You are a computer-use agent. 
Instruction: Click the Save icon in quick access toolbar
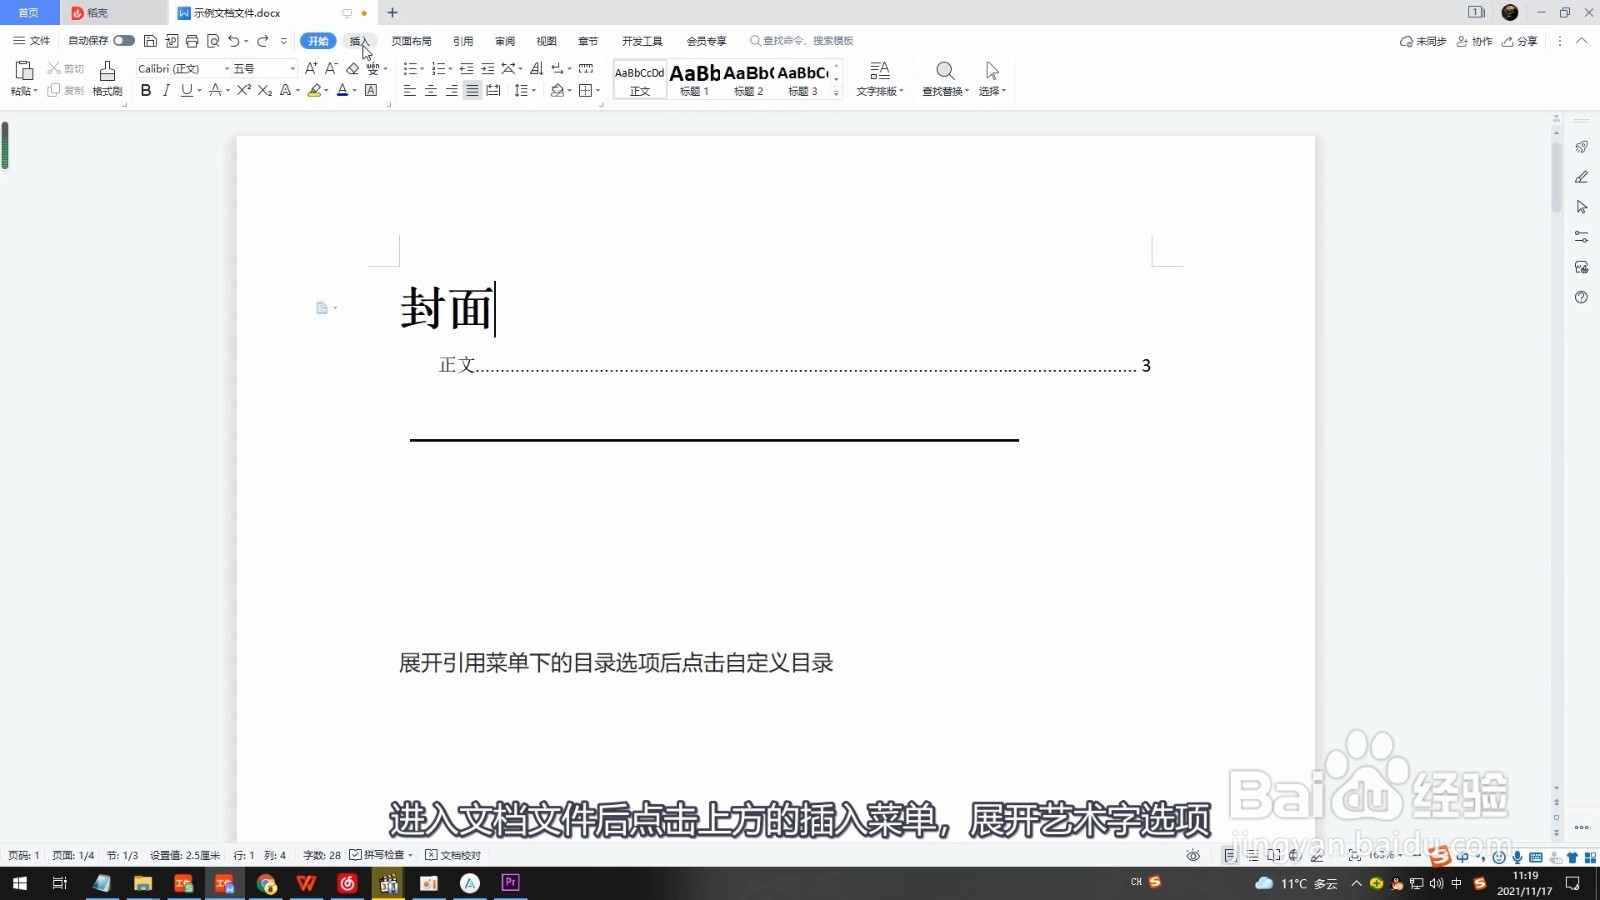(150, 41)
